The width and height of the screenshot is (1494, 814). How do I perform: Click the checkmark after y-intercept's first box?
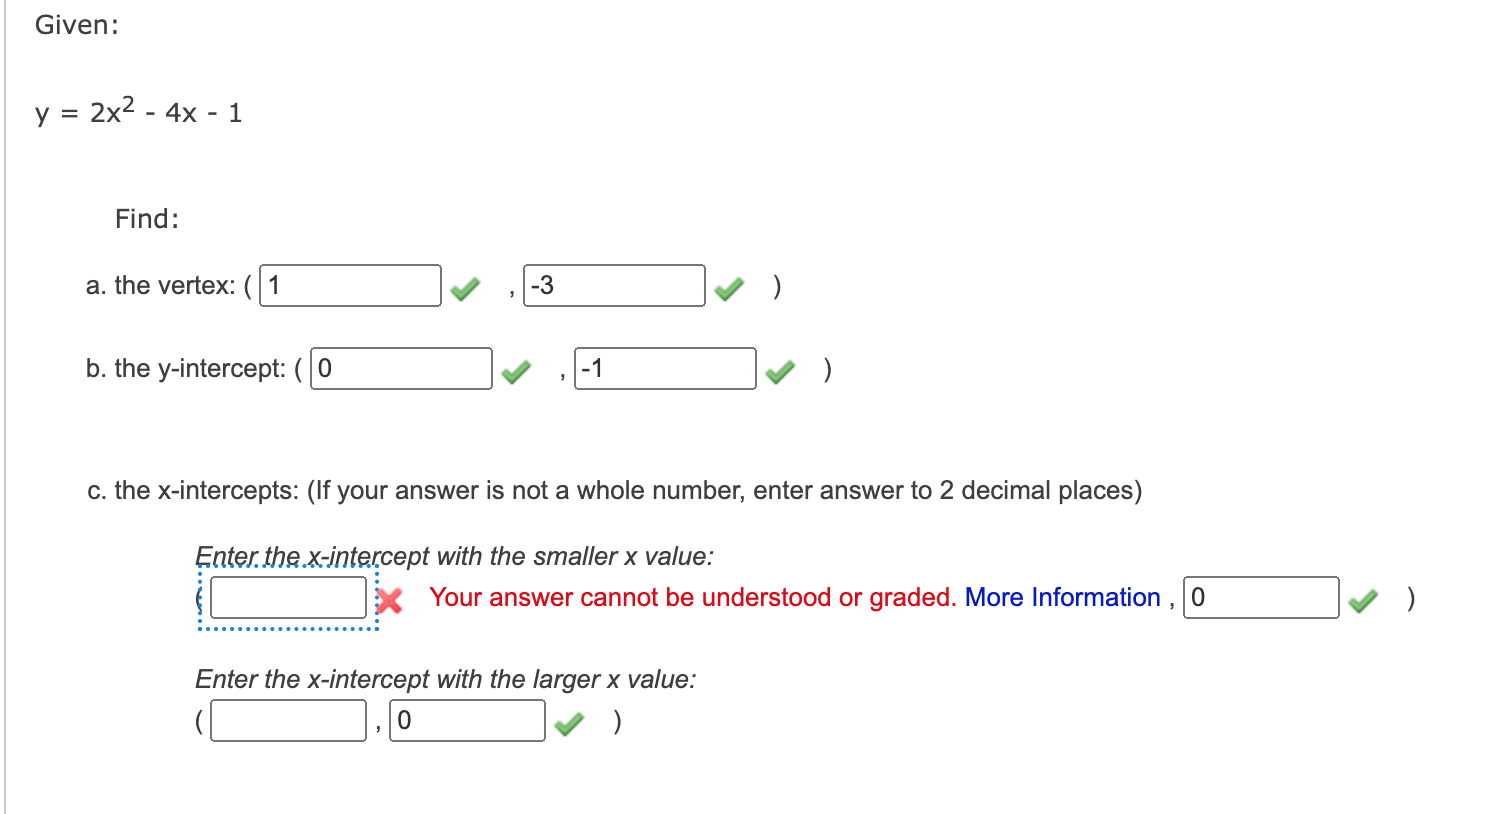tap(517, 371)
